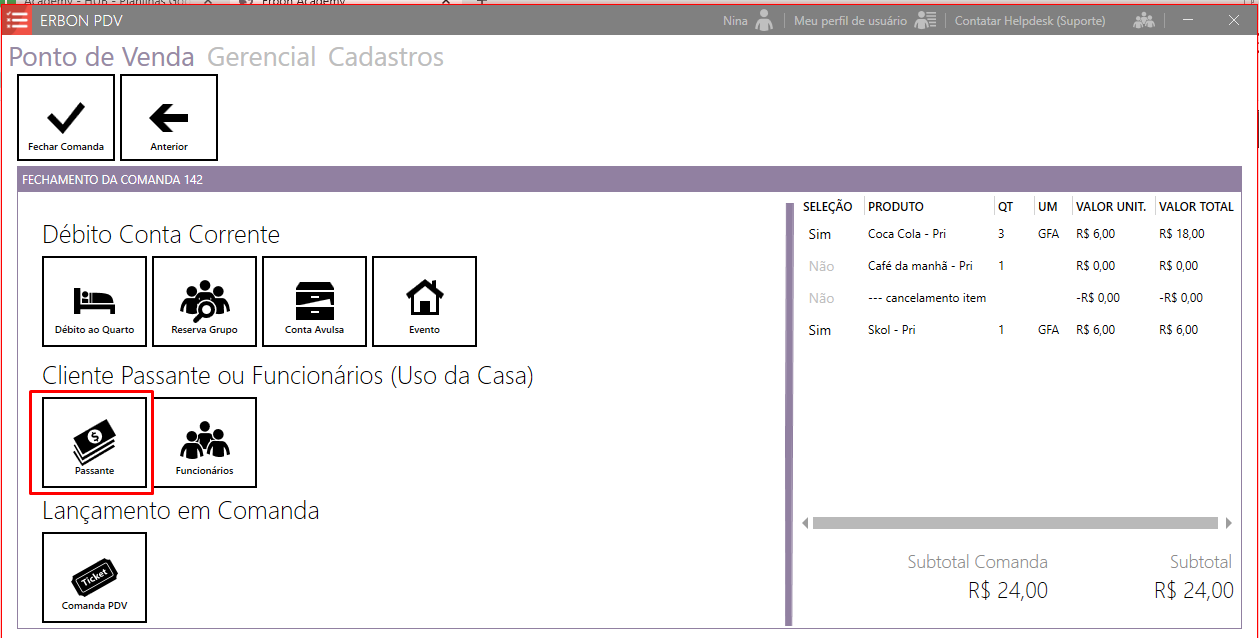This screenshot has height=638, width=1259.
Task: Click the Fechar Comanda checkmark button
Action: coord(66,118)
